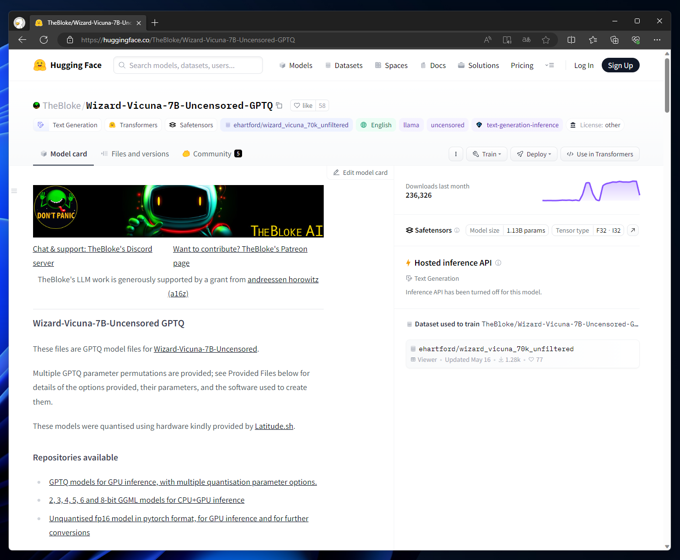Click the Hugging Face logo
The height and width of the screenshot is (560, 680).
(x=67, y=65)
